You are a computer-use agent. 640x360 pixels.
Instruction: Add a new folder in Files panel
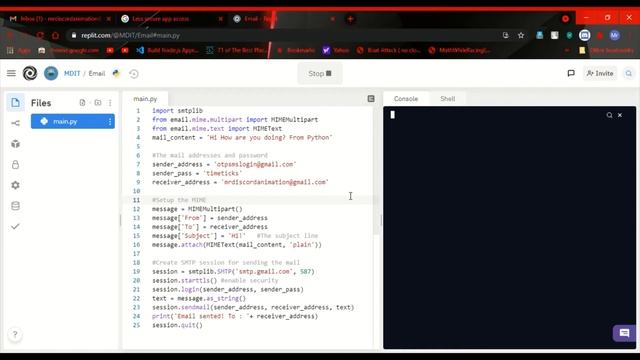pos(98,102)
